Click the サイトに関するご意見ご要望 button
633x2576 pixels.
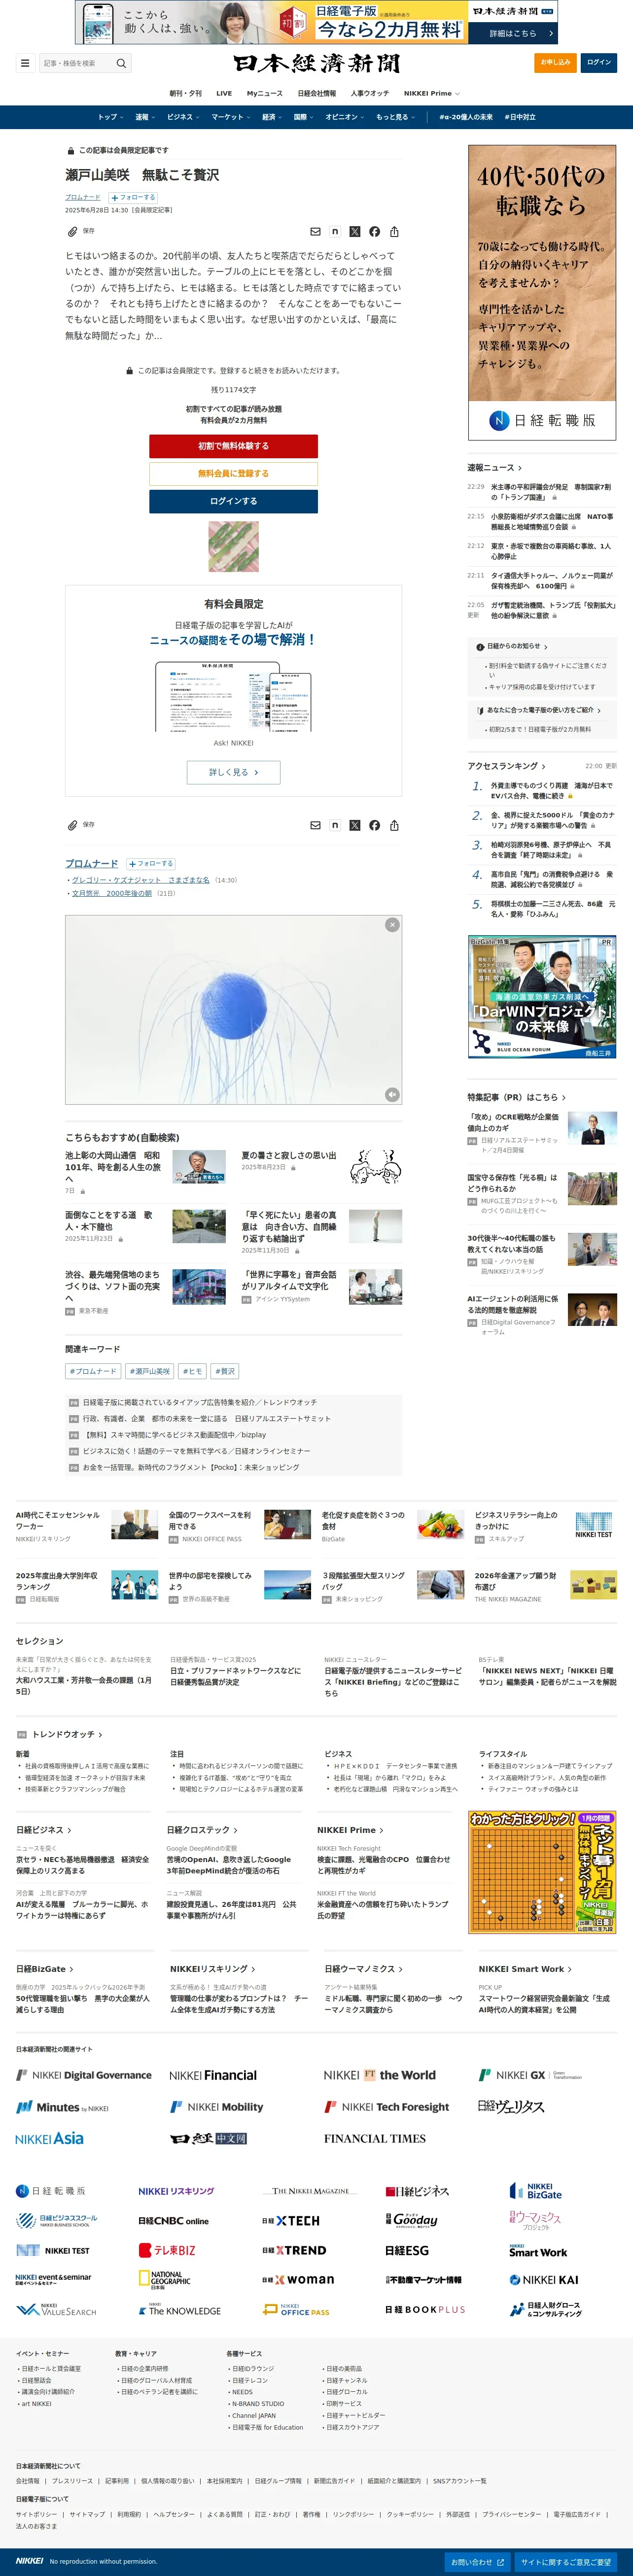point(565,2562)
